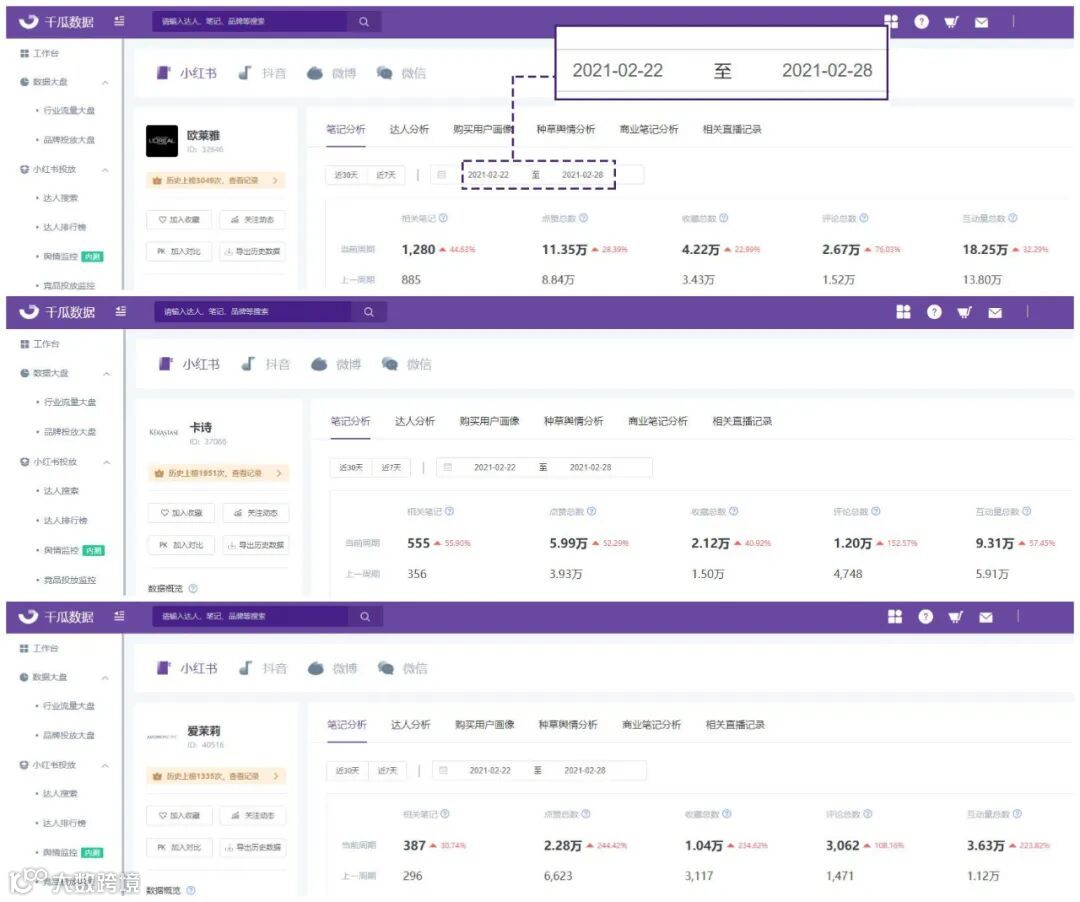The width and height of the screenshot is (1080, 902).
Task: Click the 卡诗 Kerastase logo thumbnail
Action: point(163,432)
